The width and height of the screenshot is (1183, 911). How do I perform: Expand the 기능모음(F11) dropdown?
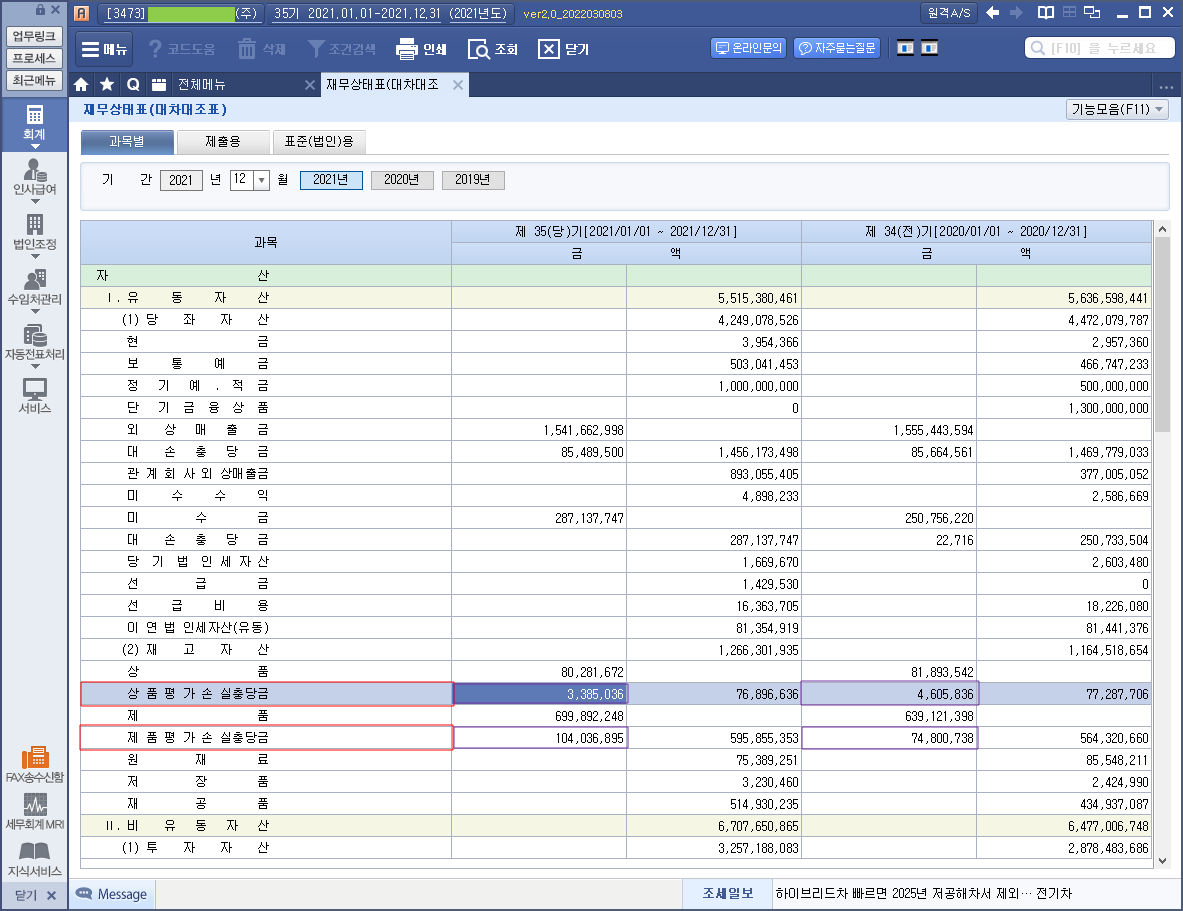point(1117,110)
